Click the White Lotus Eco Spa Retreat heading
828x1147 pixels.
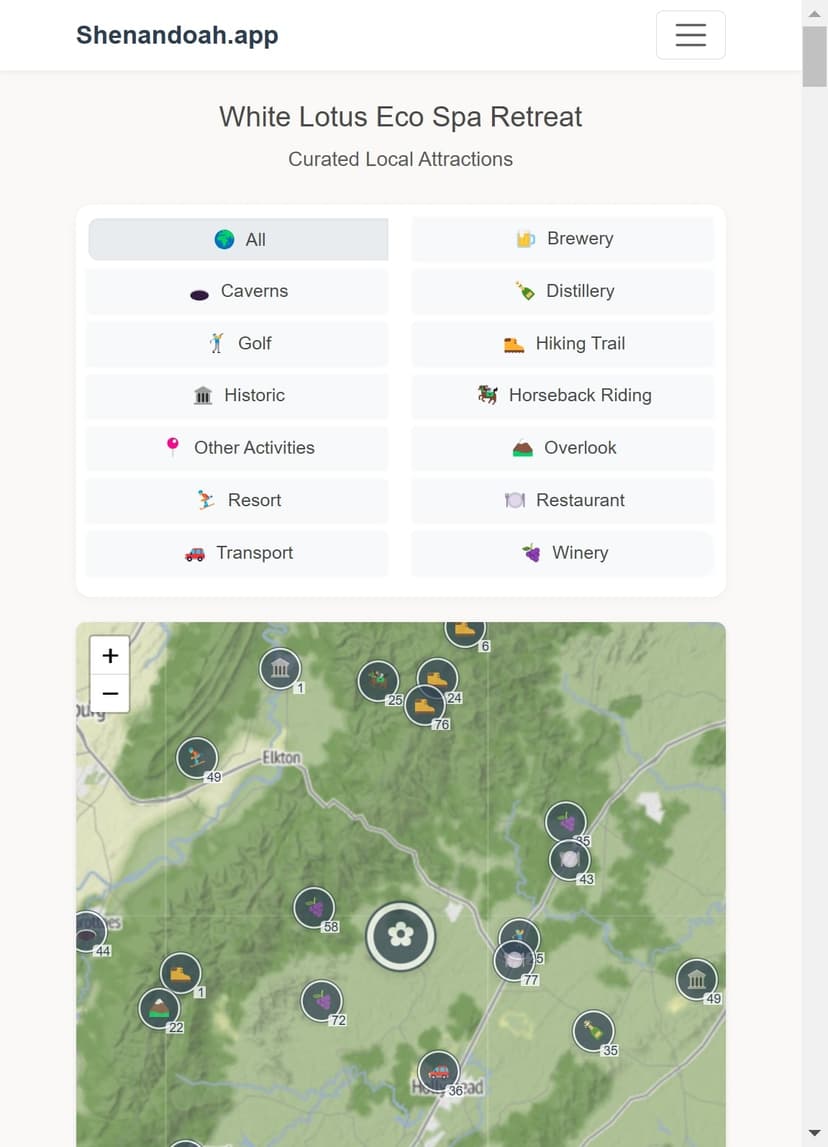tap(401, 117)
